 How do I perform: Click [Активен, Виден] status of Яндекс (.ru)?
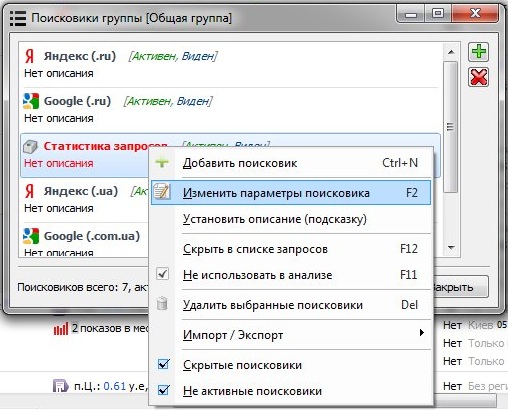(173, 56)
